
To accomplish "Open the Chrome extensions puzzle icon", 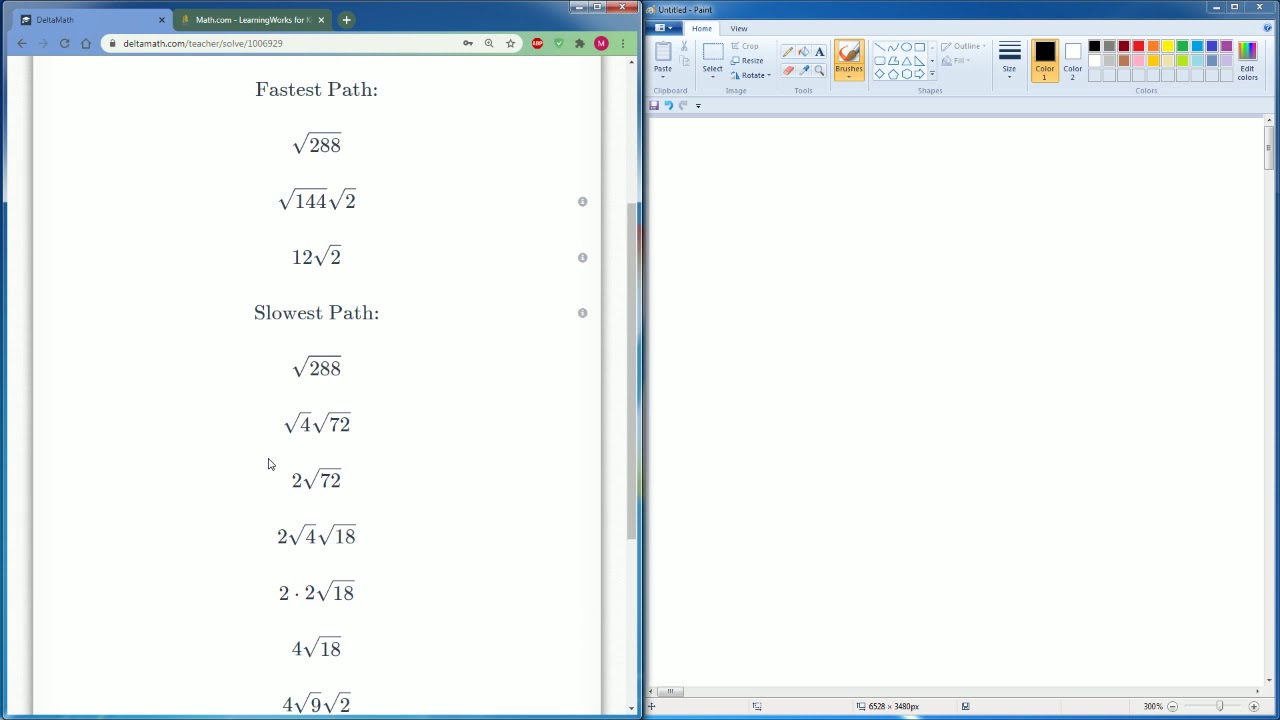I will (x=580, y=43).
